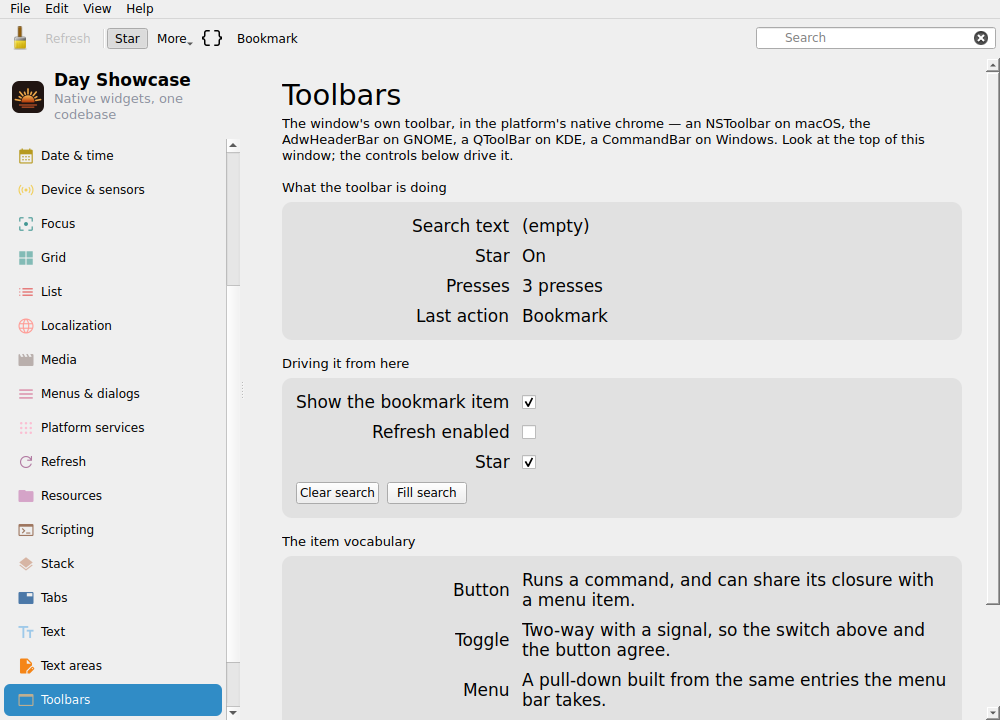Click the Fill search button
Image resolution: width=1000 pixels, height=720 pixels.
click(x=427, y=493)
